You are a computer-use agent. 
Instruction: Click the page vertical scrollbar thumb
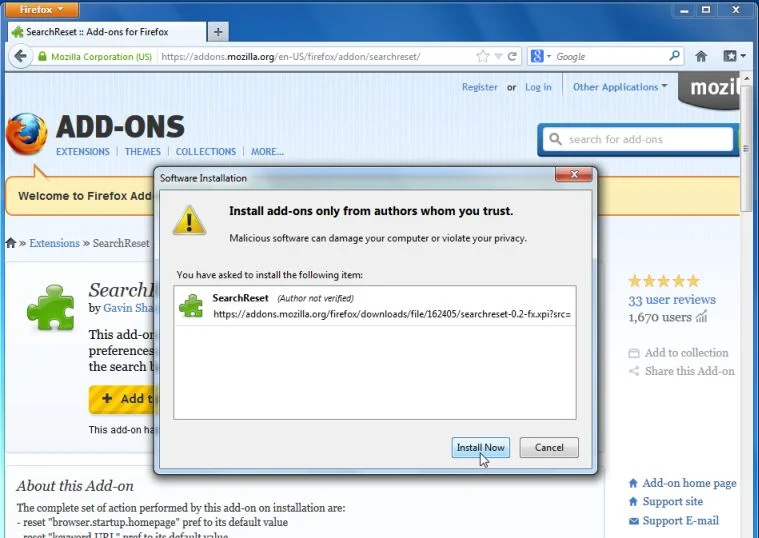pyautogui.click(x=746, y=149)
